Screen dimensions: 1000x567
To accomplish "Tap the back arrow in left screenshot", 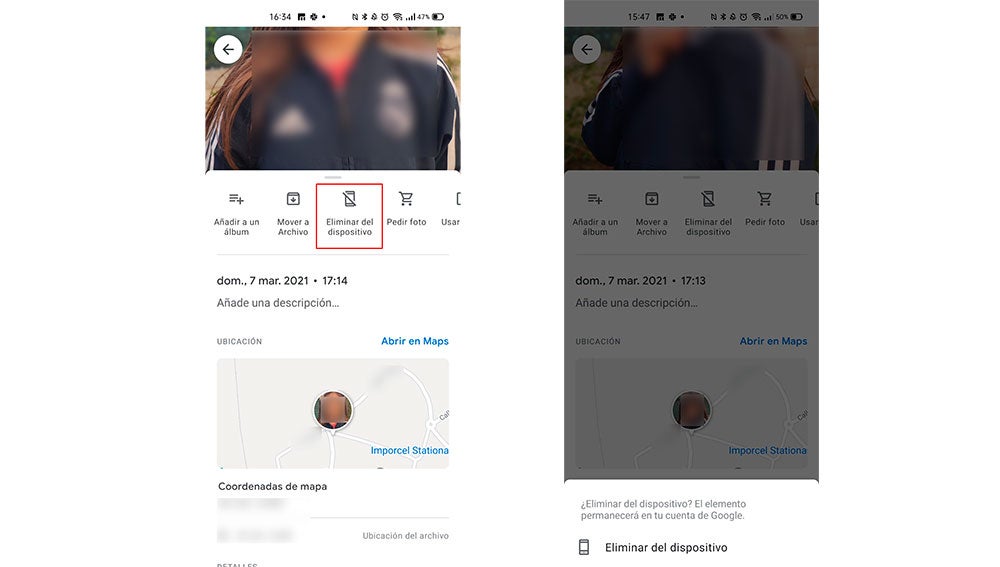I will [228, 50].
